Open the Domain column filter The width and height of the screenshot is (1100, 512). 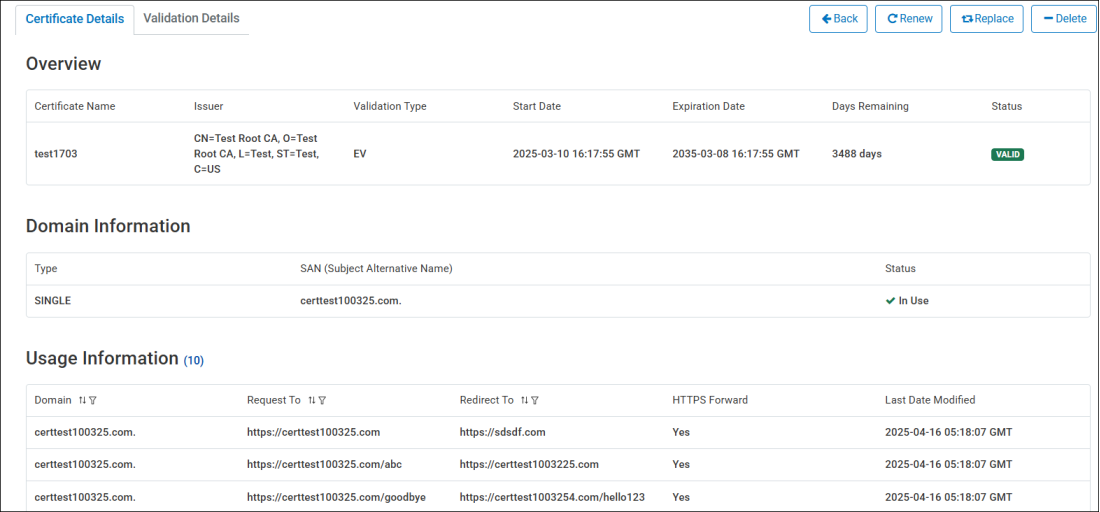(x=93, y=400)
